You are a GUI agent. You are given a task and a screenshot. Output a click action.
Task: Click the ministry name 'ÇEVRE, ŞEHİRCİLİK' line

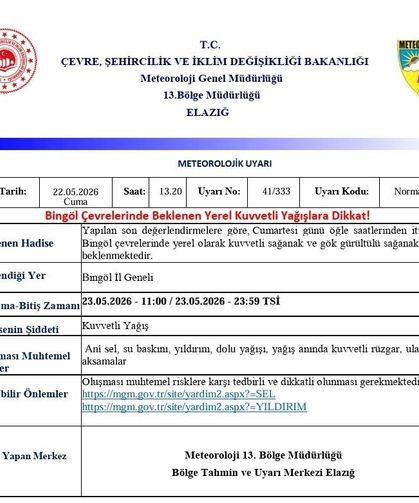[x=215, y=62]
